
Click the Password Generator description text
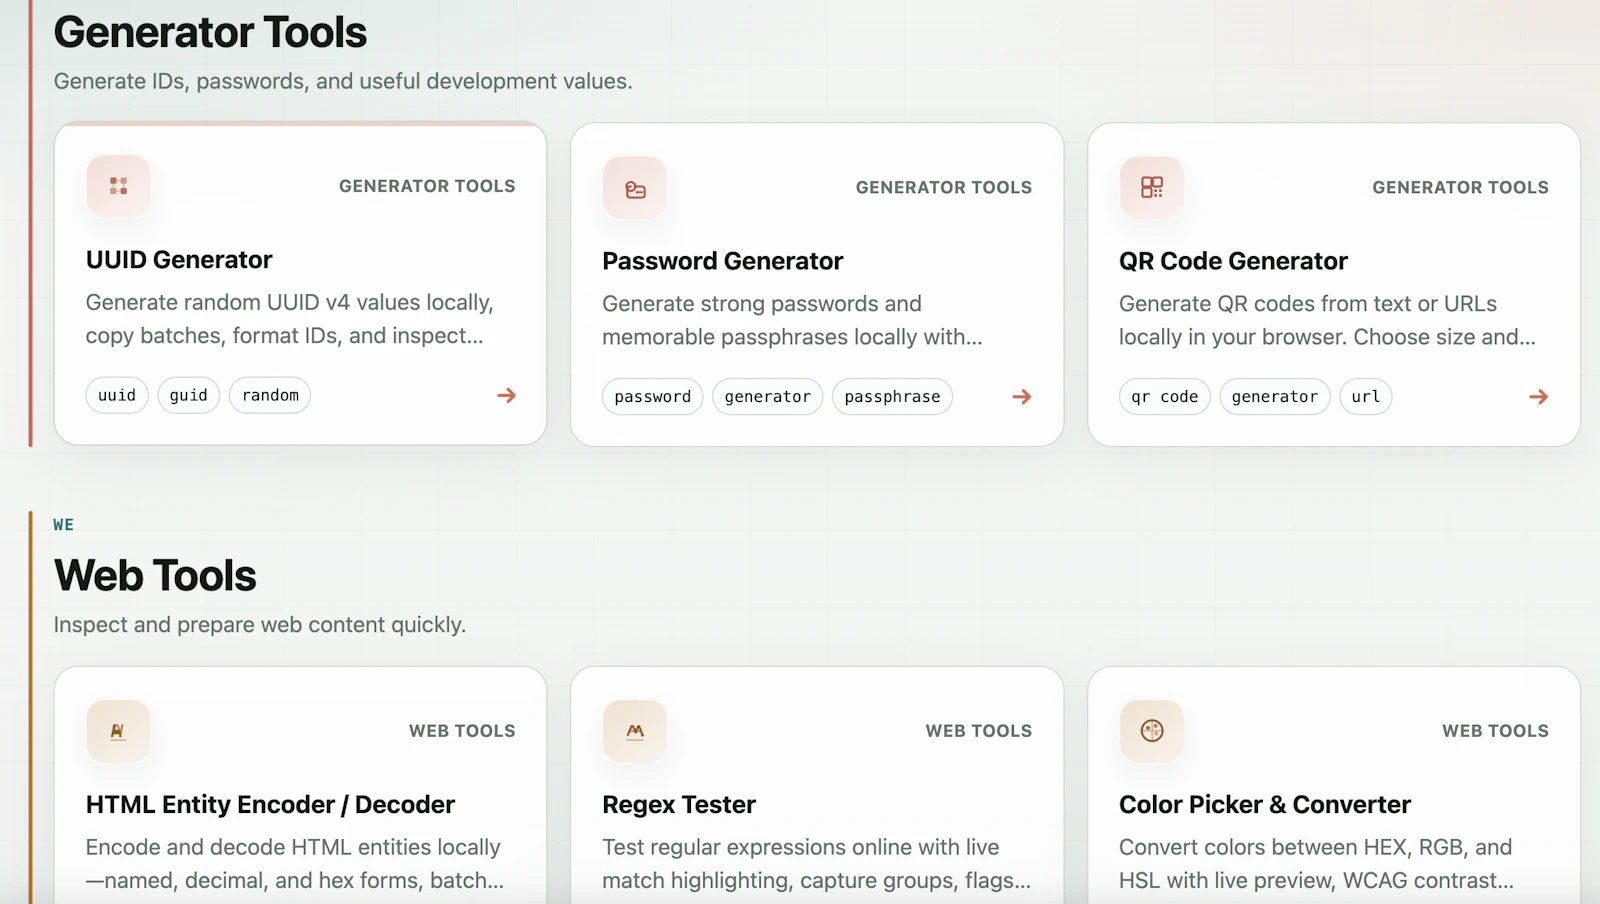tap(792, 321)
